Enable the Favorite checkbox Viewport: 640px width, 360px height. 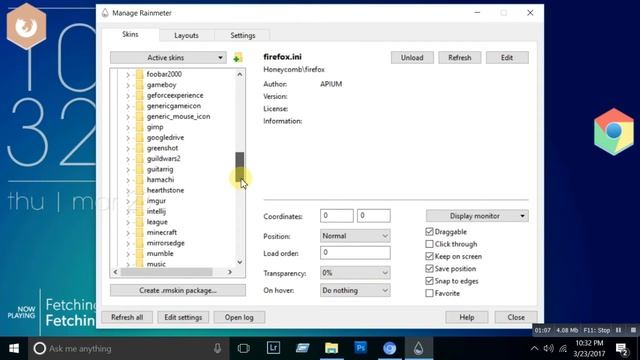point(429,293)
